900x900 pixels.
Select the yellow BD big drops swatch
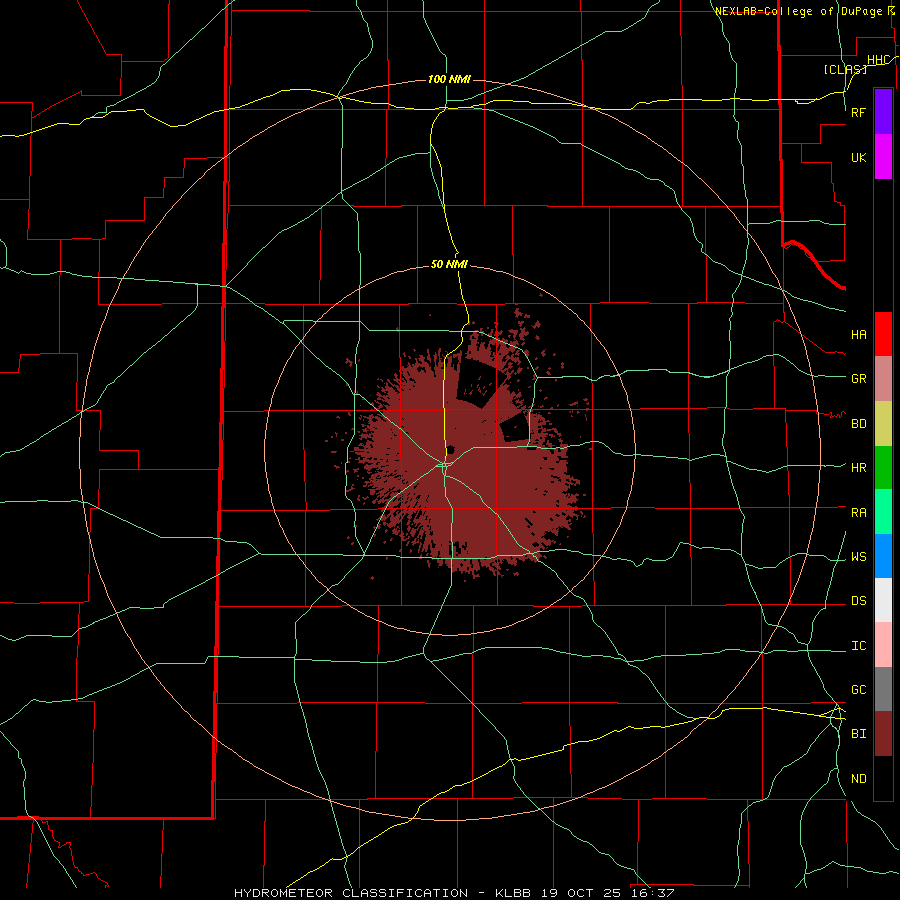click(x=883, y=423)
